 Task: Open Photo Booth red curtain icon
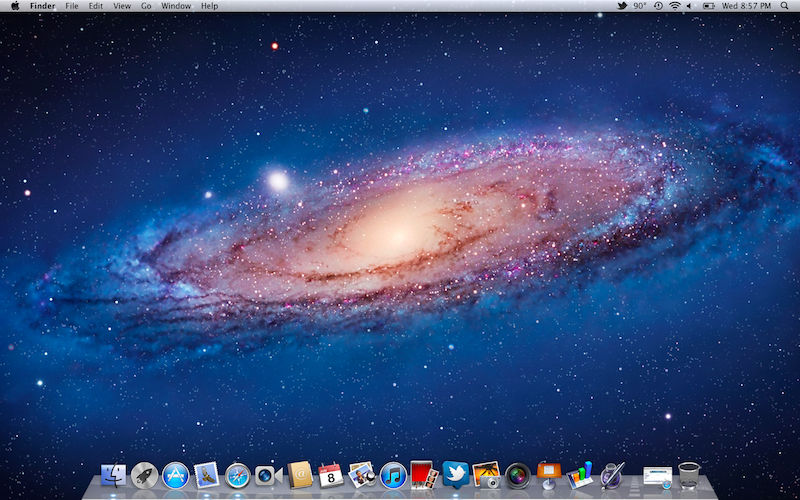[424, 474]
